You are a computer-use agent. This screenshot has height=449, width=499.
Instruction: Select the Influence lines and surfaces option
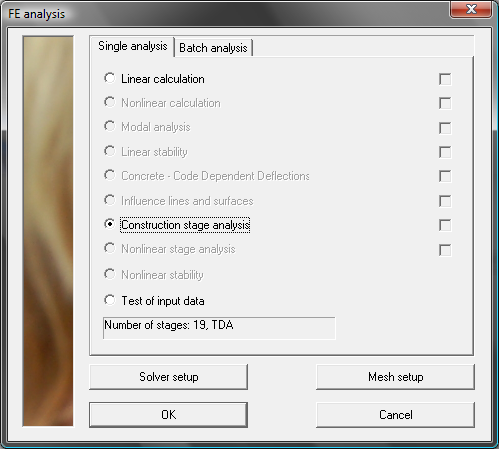(x=179, y=201)
